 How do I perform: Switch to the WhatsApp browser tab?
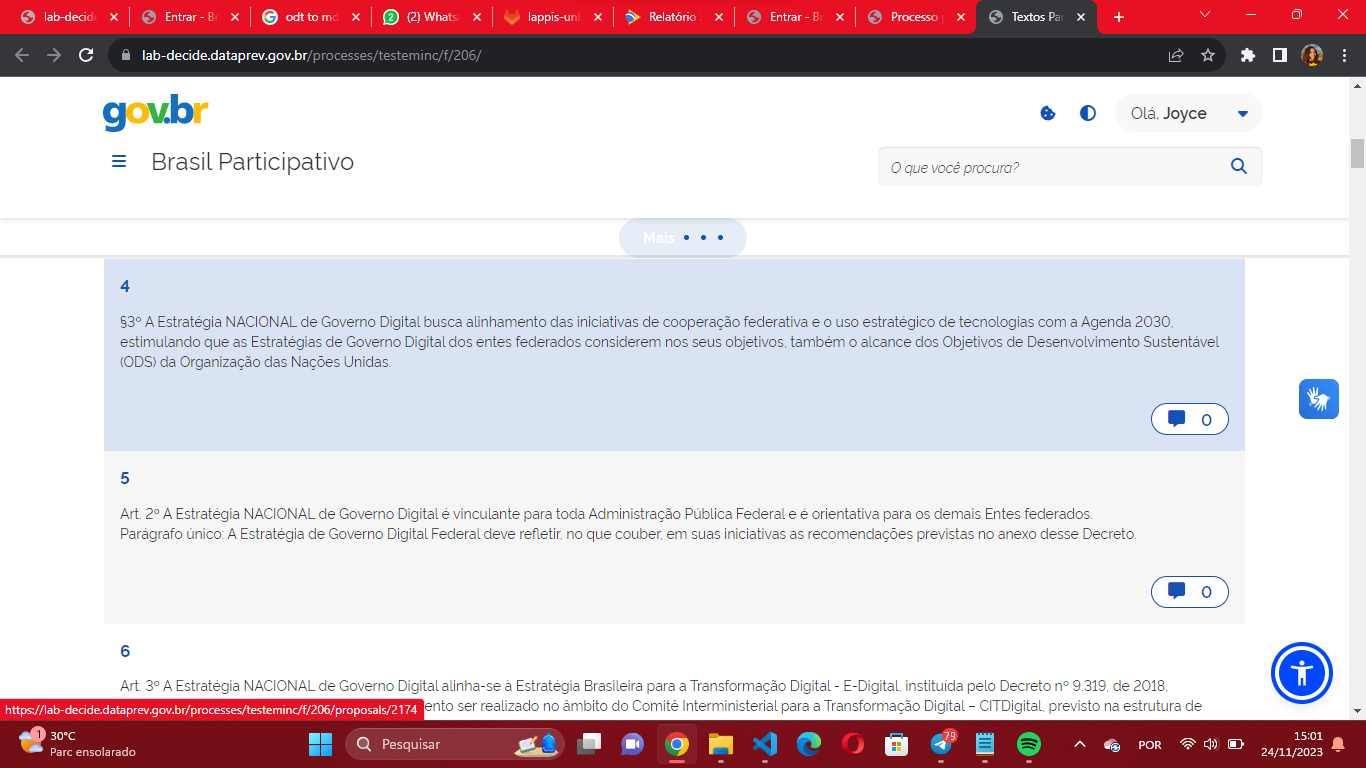click(430, 17)
